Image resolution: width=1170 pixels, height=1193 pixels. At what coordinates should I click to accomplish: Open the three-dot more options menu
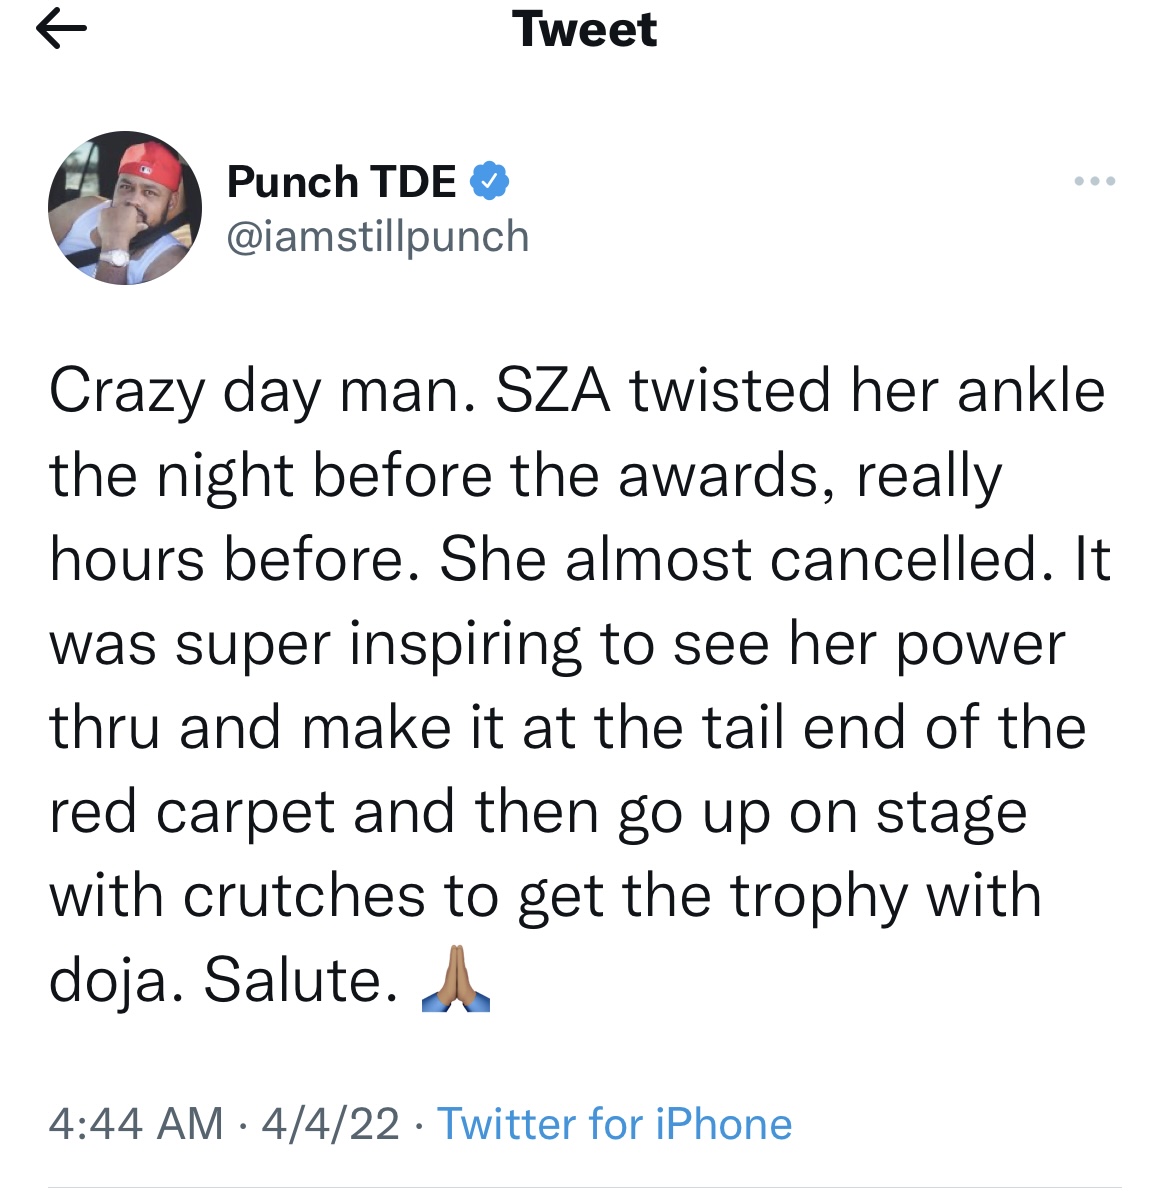[x=1094, y=181]
